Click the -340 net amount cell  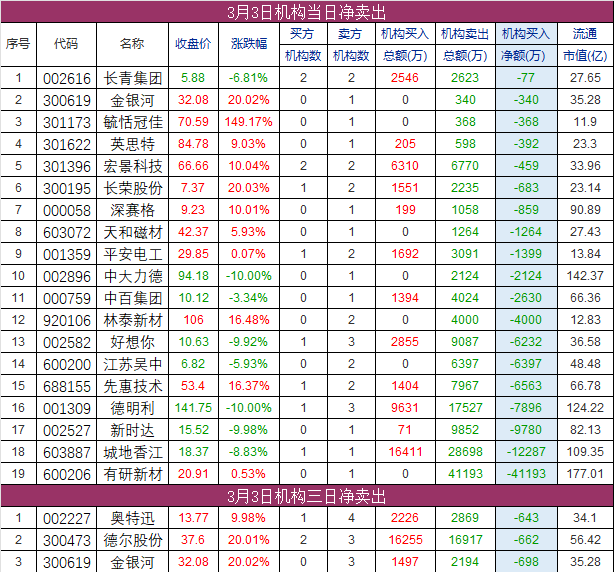click(526, 100)
